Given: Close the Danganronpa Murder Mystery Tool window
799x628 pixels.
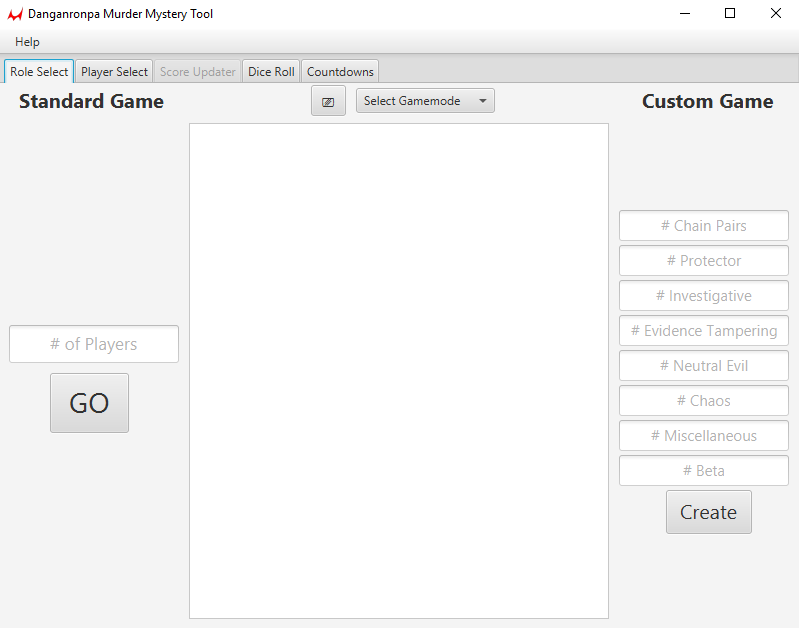Looking at the screenshot, I should pyautogui.click(x=776, y=14).
